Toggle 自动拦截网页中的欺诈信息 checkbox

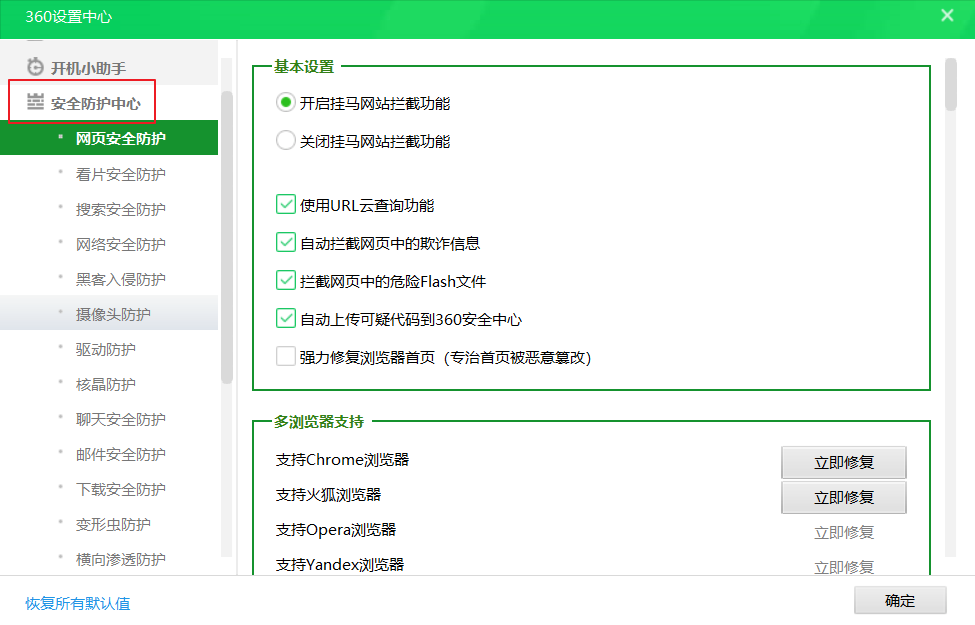[x=285, y=242]
